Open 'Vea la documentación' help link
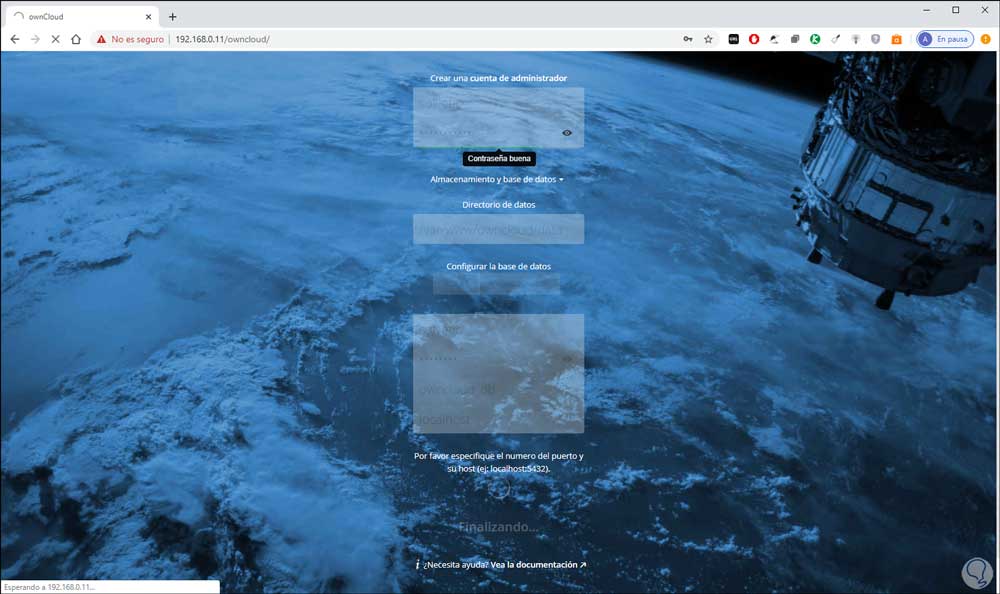The width and height of the screenshot is (1000, 594). tap(538, 565)
